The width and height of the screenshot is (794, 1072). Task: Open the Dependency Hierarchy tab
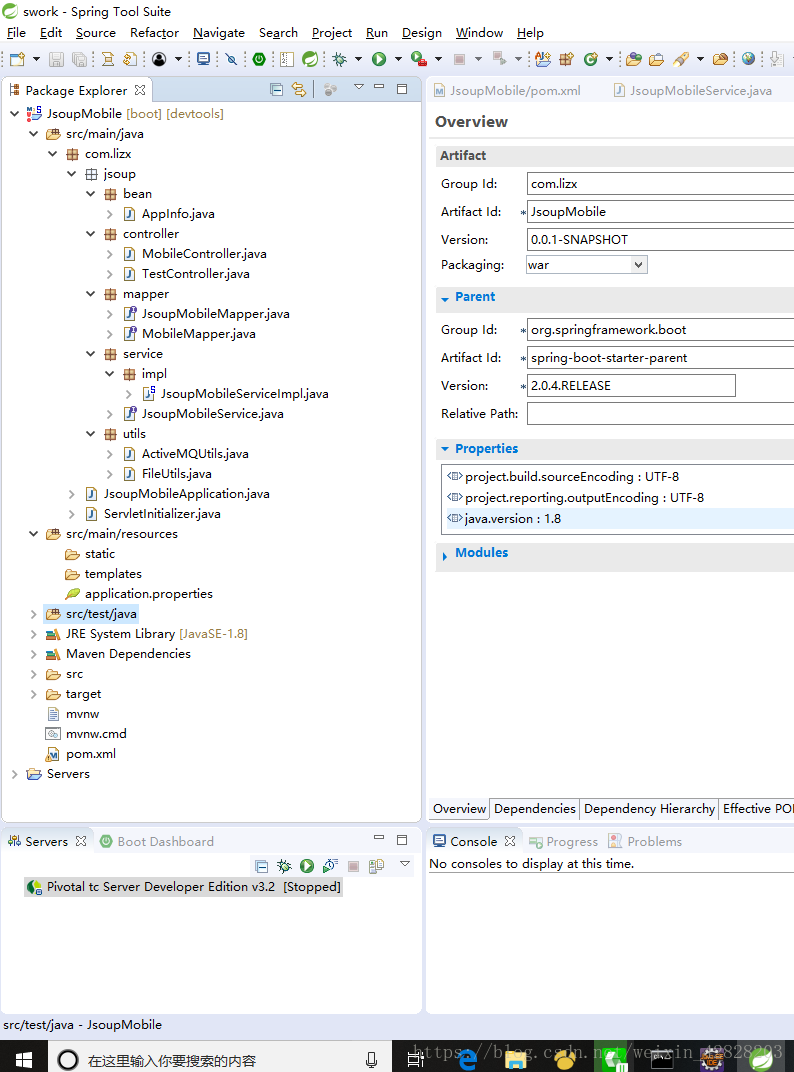tap(649, 809)
